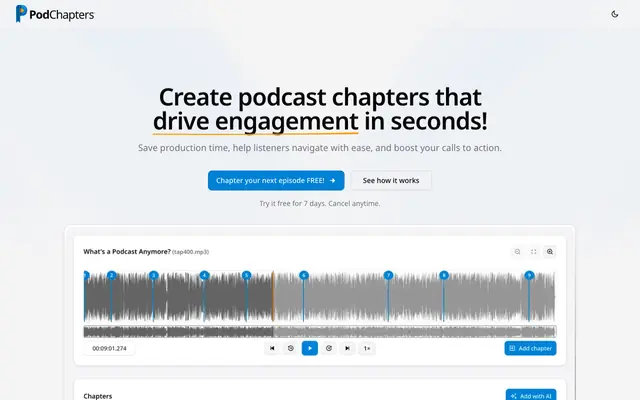The height and width of the screenshot is (400, 640).
Task: Click the underlined 'drive engagement' headline words
Action: click(256, 121)
